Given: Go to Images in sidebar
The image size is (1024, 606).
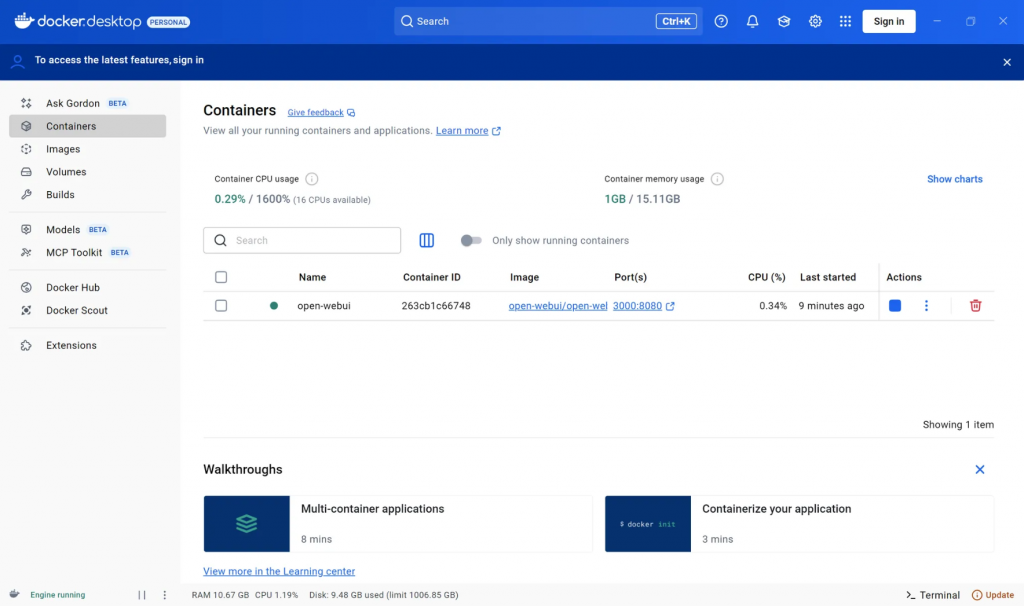Looking at the screenshot, I should point(88,149).
